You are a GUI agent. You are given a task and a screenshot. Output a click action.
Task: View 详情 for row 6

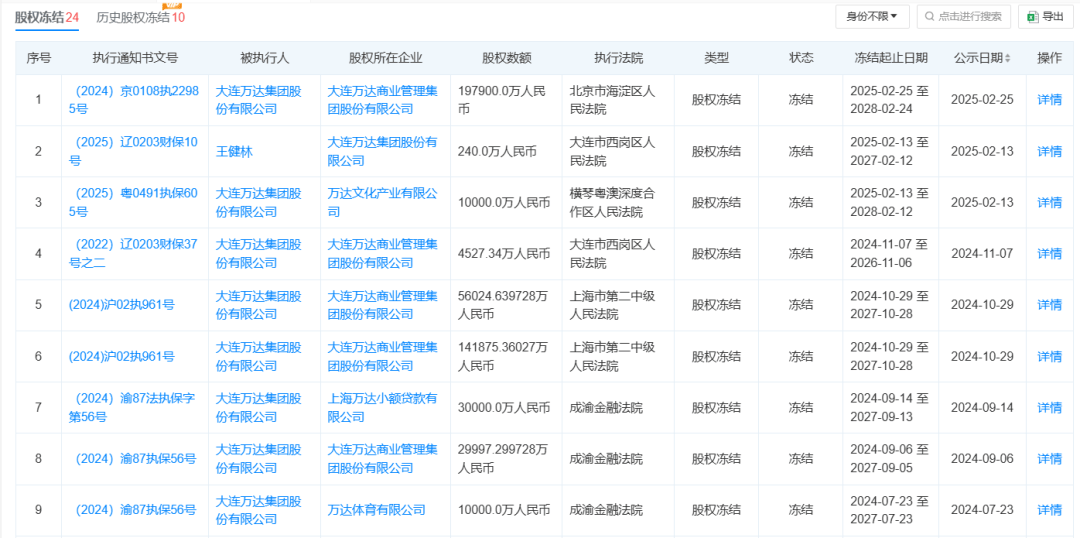[x=1049, y=356]
